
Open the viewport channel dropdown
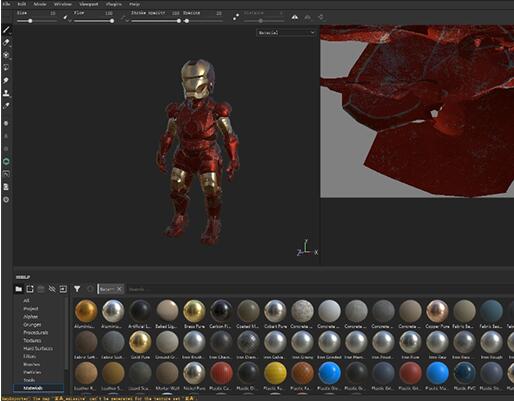(286, 33)
